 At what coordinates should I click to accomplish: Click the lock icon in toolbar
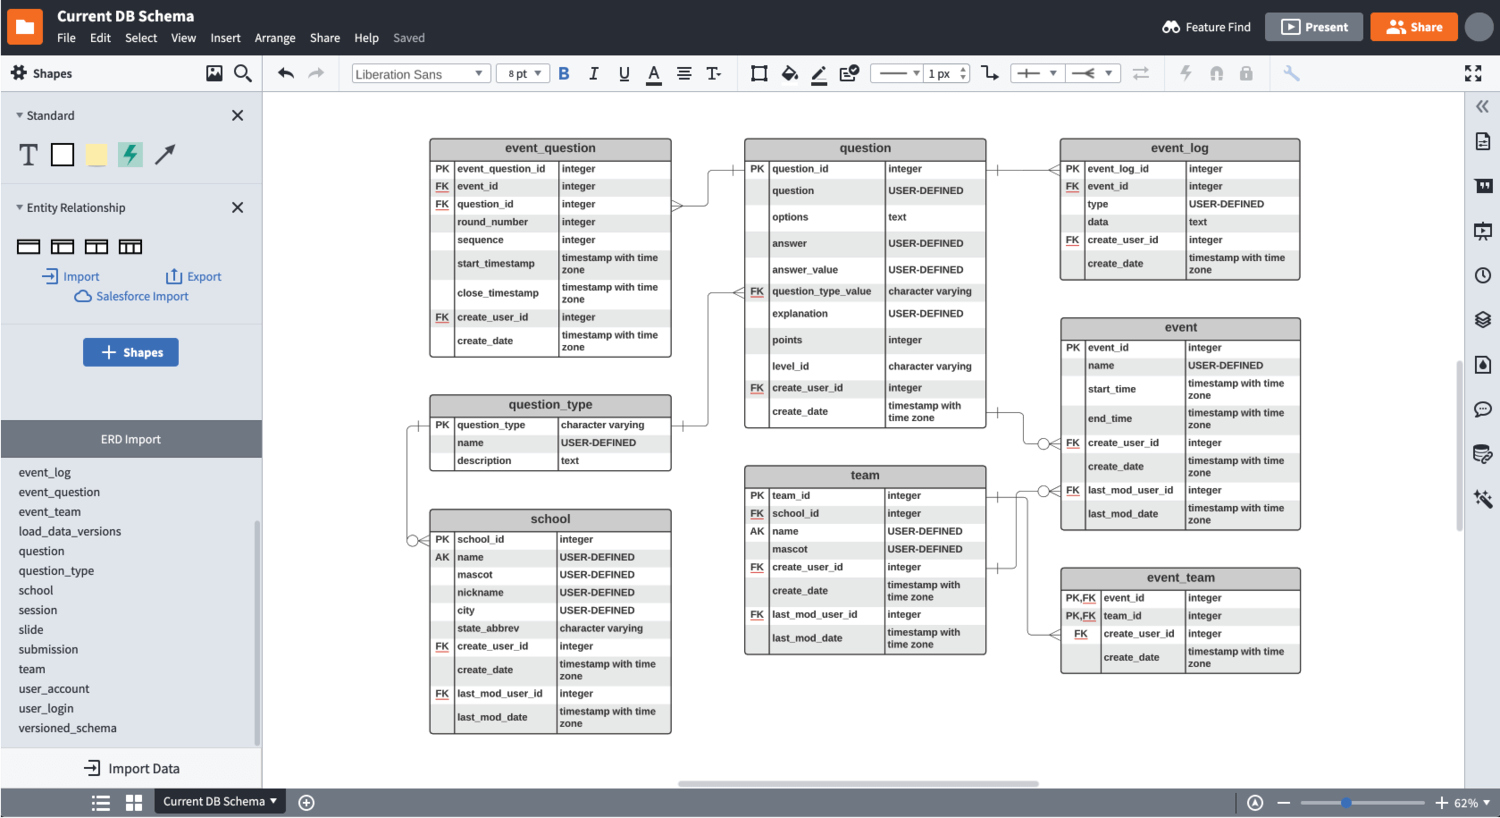point(1246,73)
